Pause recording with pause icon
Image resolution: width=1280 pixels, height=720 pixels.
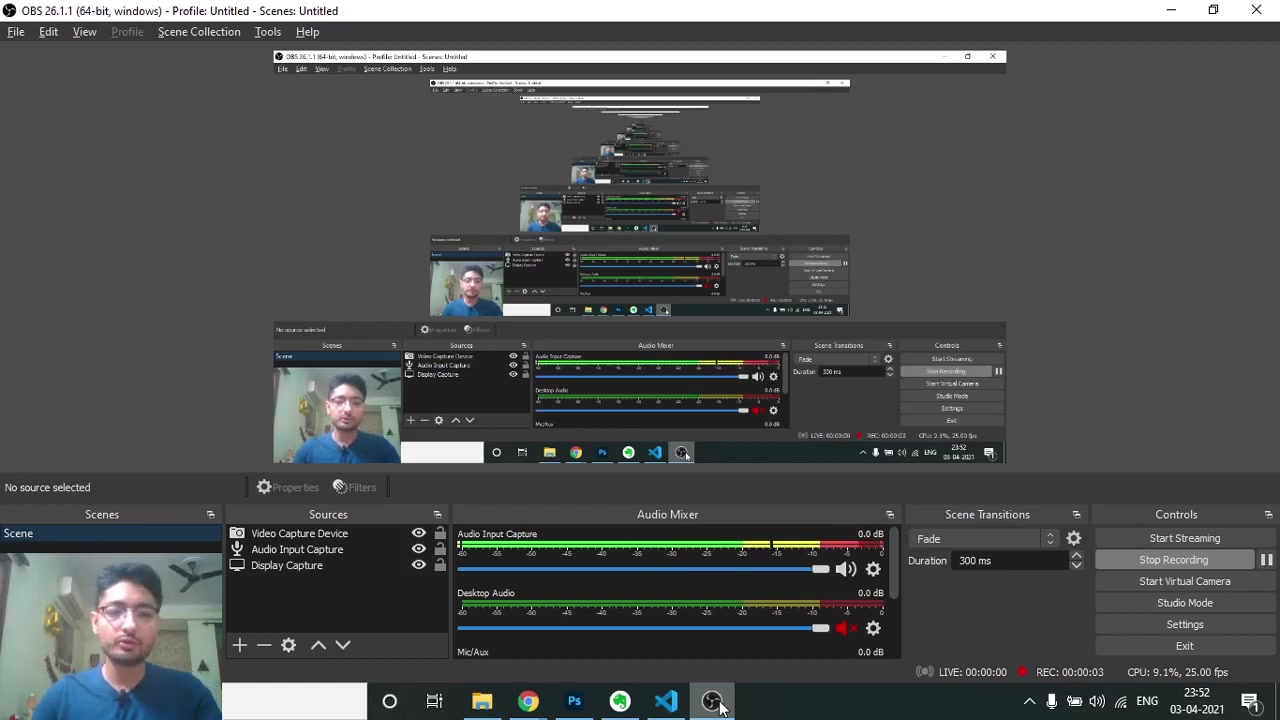pyautogui.click(x=1266, y=560)
